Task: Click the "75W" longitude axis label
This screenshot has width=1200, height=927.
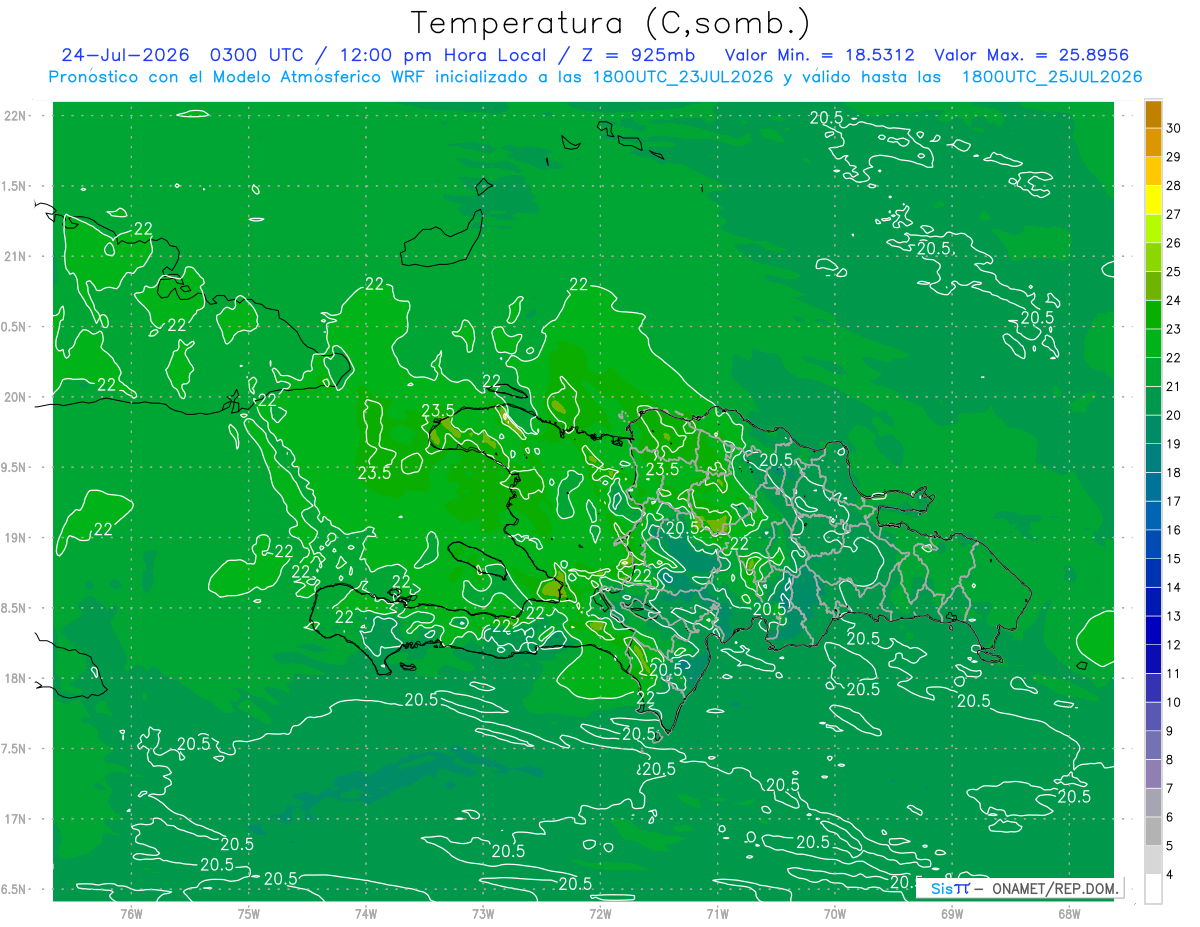Action: pos(249,913)
